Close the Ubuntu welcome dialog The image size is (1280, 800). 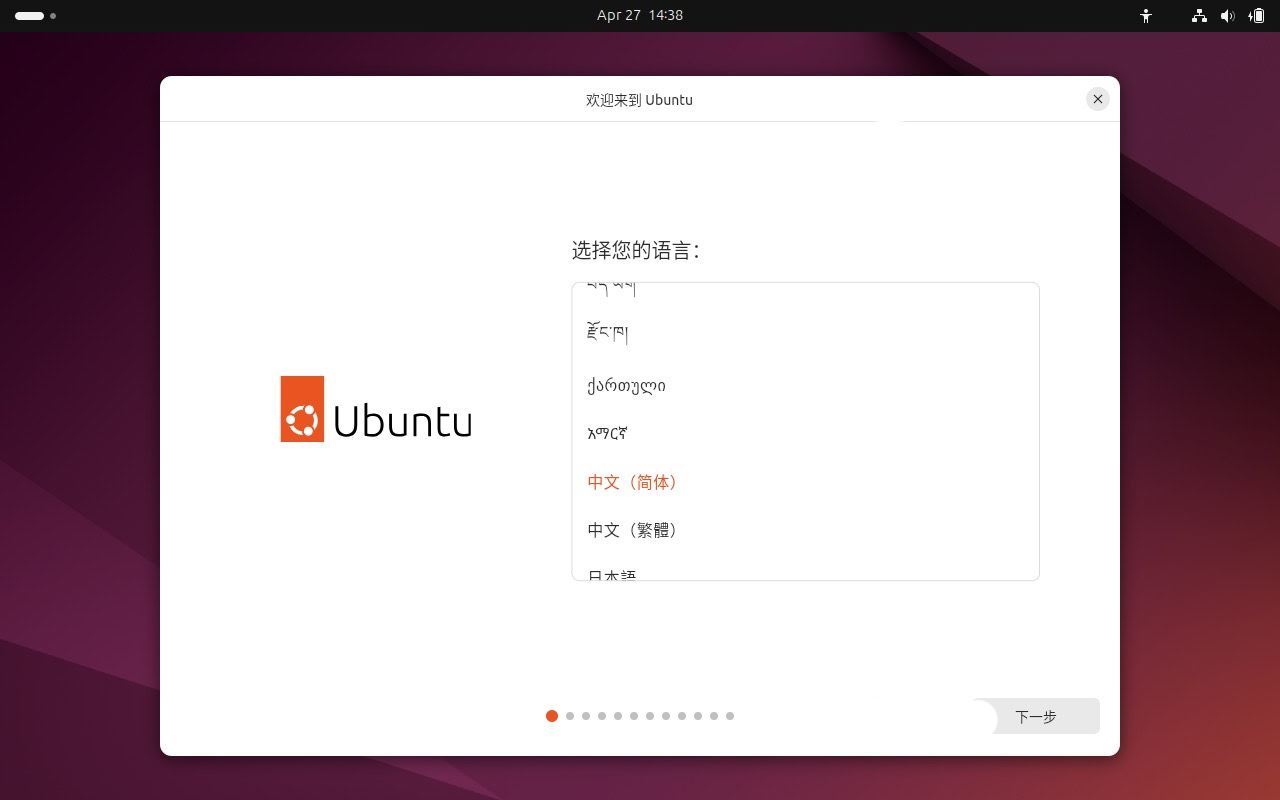[x=1098, y=99]
